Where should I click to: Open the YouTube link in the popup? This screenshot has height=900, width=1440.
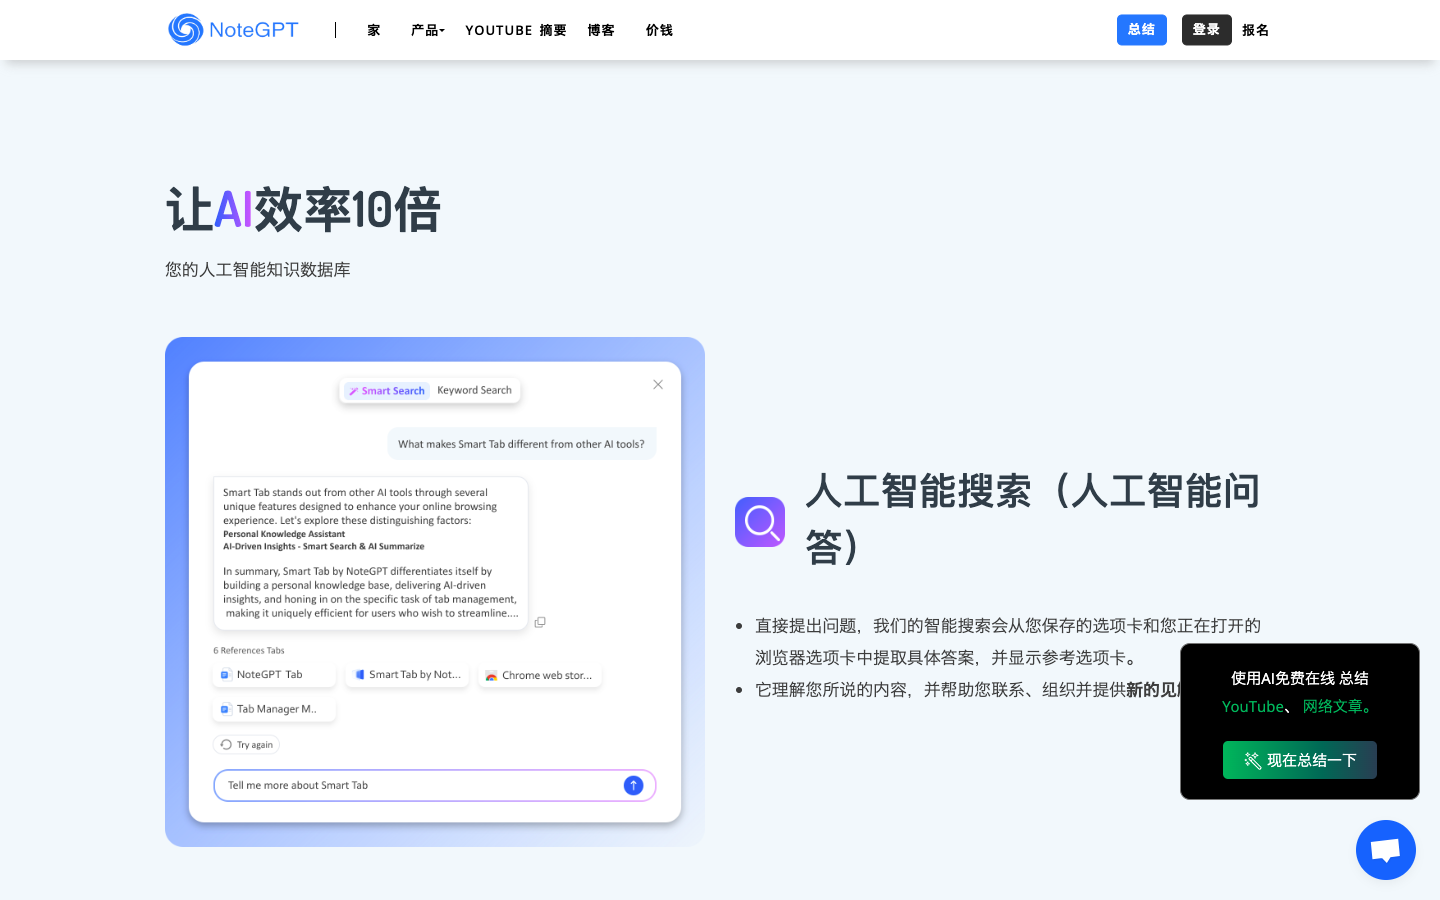coord(1252,706)
